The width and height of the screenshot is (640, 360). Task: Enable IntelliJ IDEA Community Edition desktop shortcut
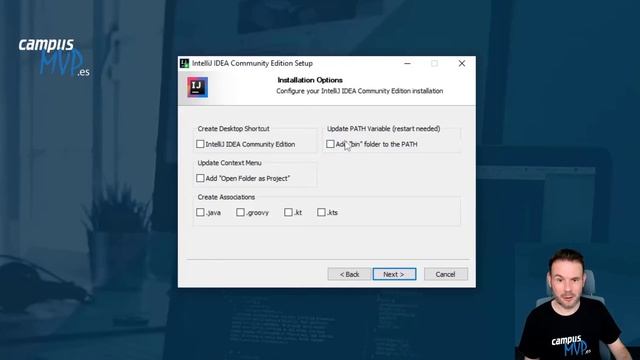(x=200, y=144)
